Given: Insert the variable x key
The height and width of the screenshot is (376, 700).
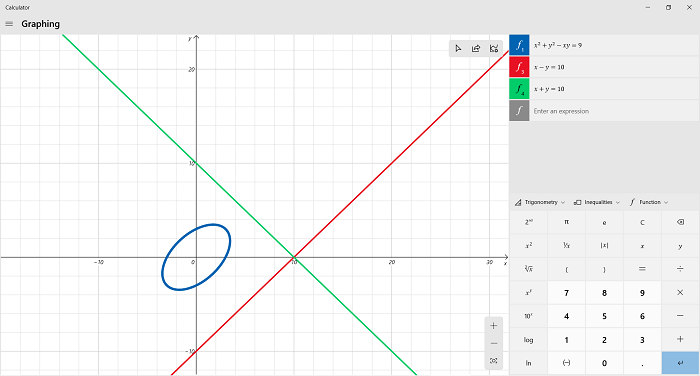Looking at the screenshot, I should click(x=642, y=246).
